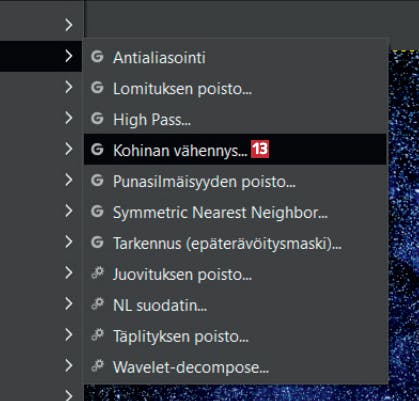Image resolution: width=419 pixels, height=401 pixels.
Task: Expand the submenu arrow left of Punasilmäisyyden poisto
Action: coord(69,180)
